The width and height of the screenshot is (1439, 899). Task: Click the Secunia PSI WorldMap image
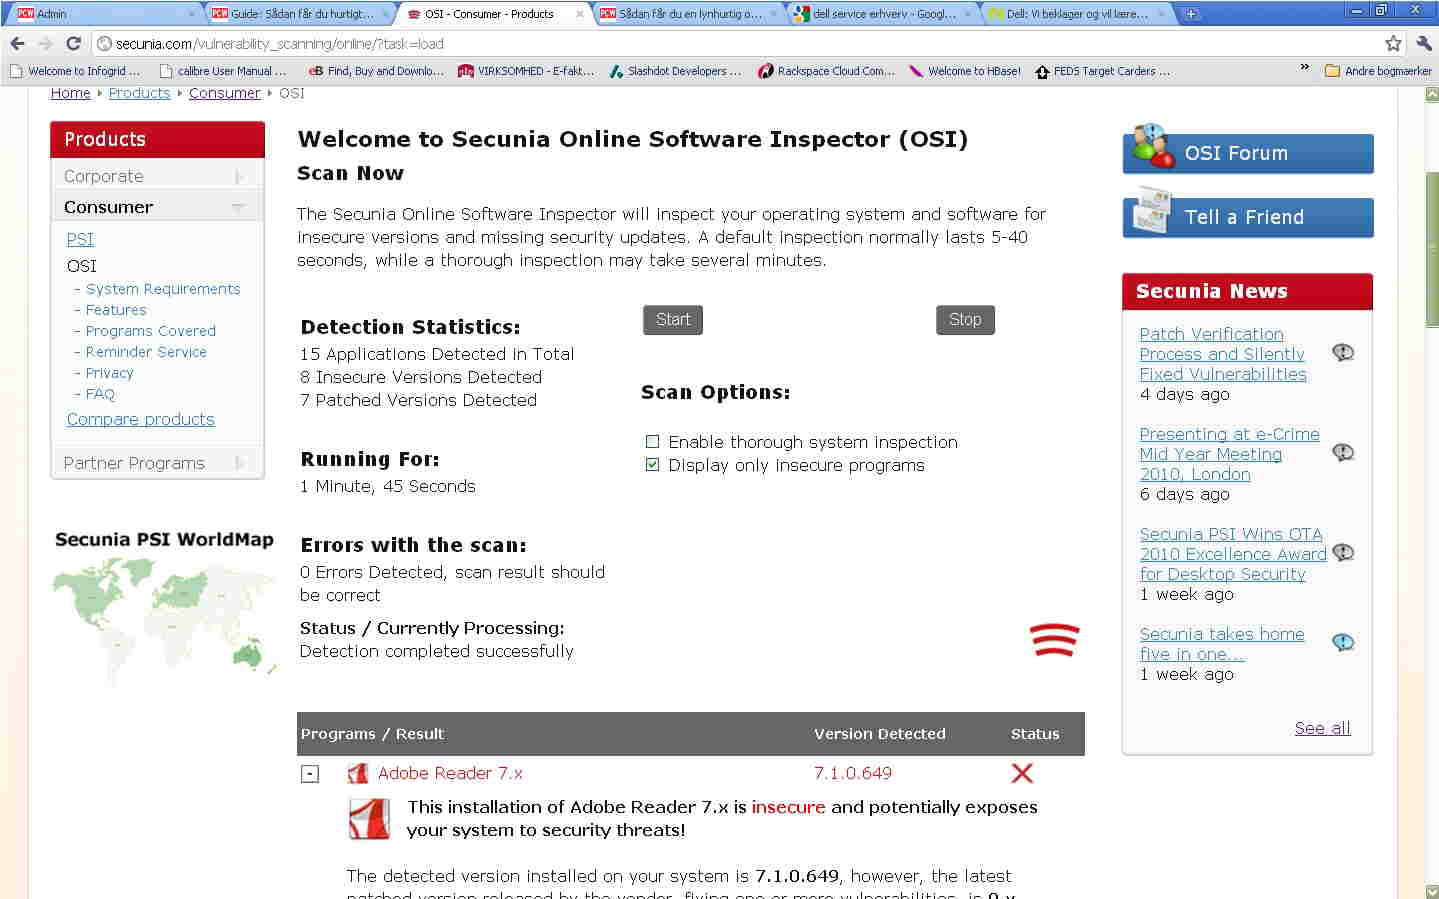[x=164, y=609]
